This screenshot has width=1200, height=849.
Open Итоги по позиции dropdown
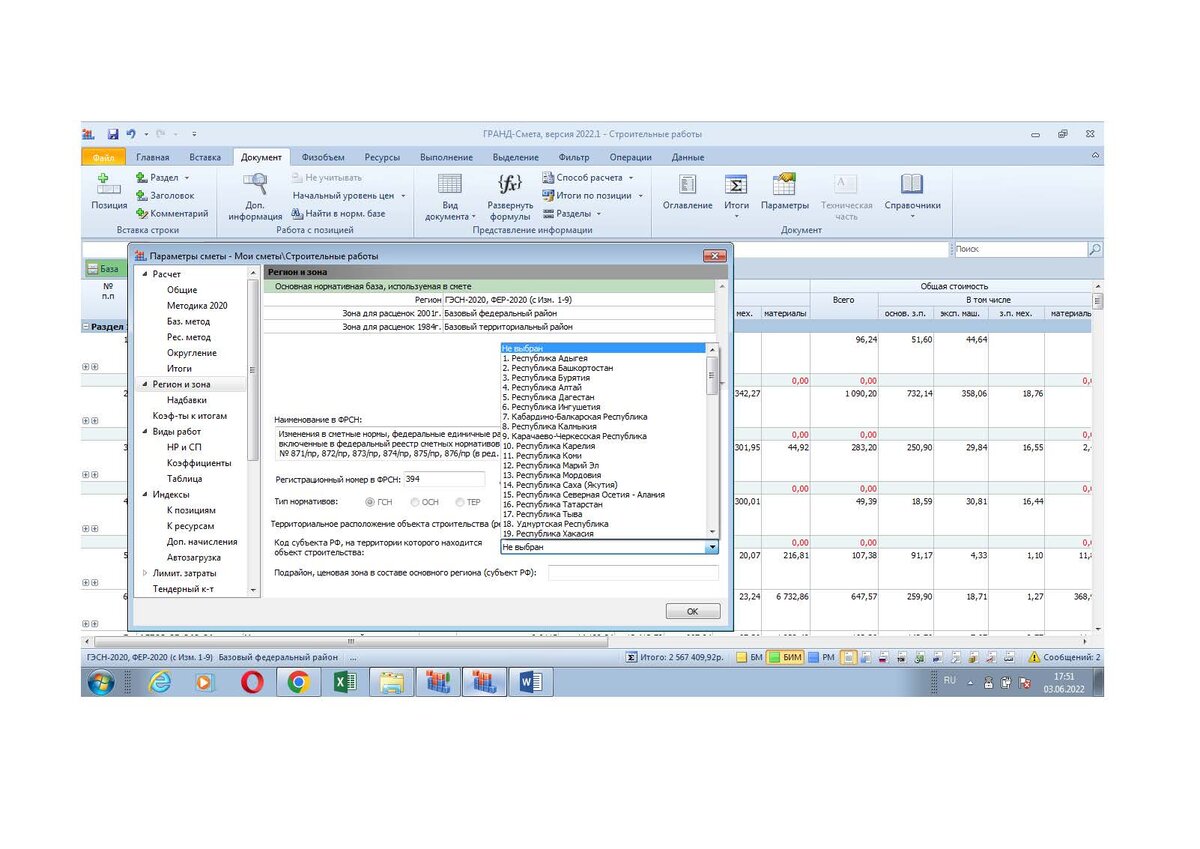(x=594, y=196)
